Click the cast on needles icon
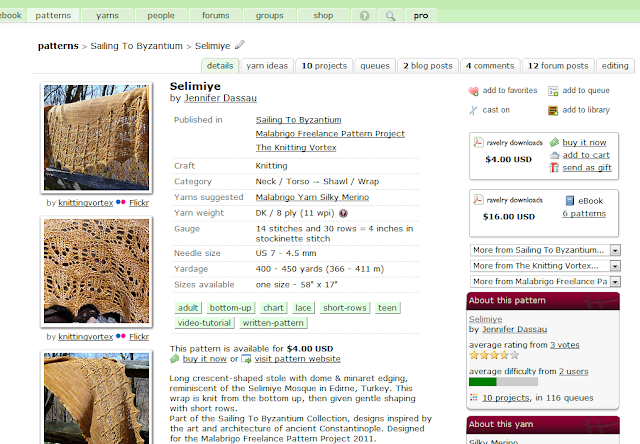This screenshot has width=640, height=444. pyautogui.click(x=473, y=110)
